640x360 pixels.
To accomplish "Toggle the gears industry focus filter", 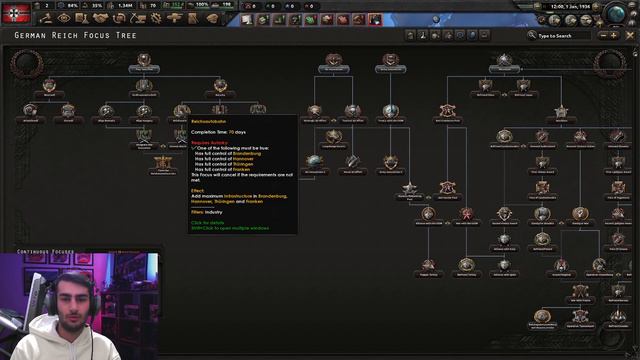I will (435, 36).
